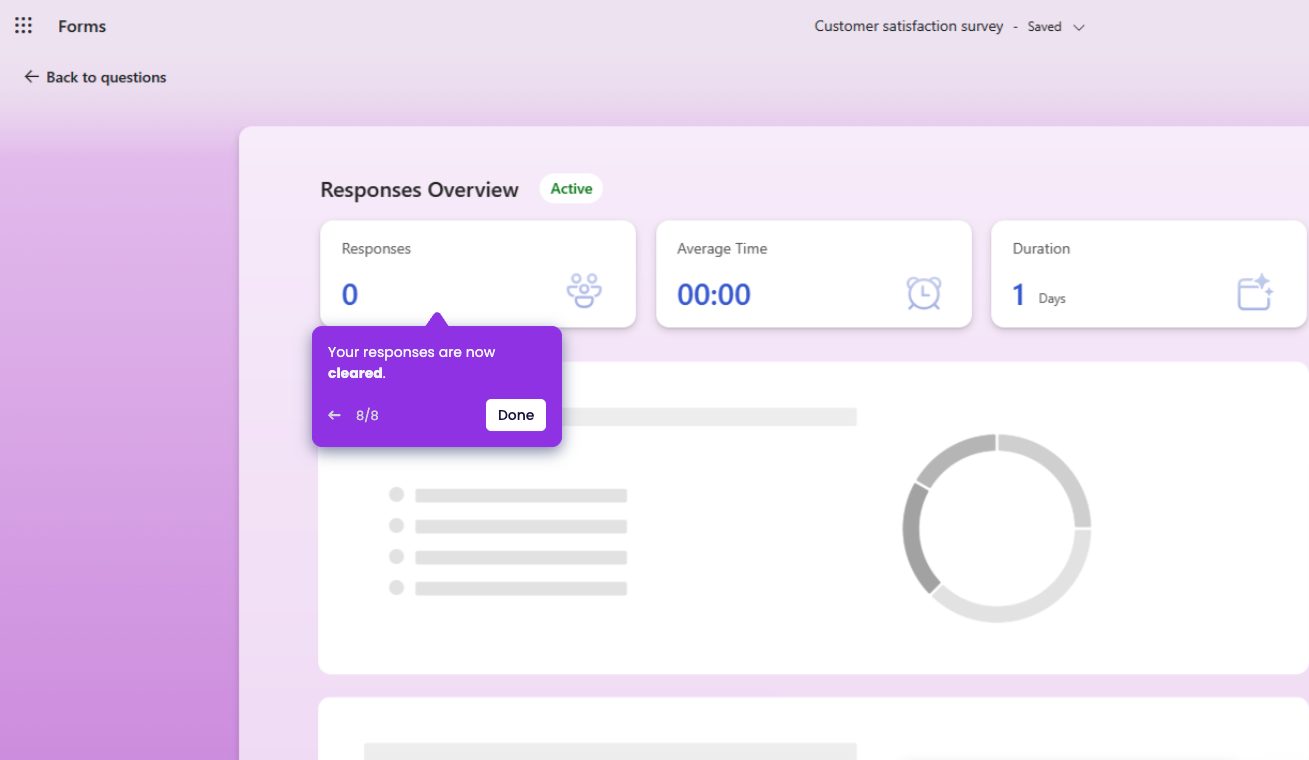
Task: Click the 8/8 step counter
Action: pos(367,415)
